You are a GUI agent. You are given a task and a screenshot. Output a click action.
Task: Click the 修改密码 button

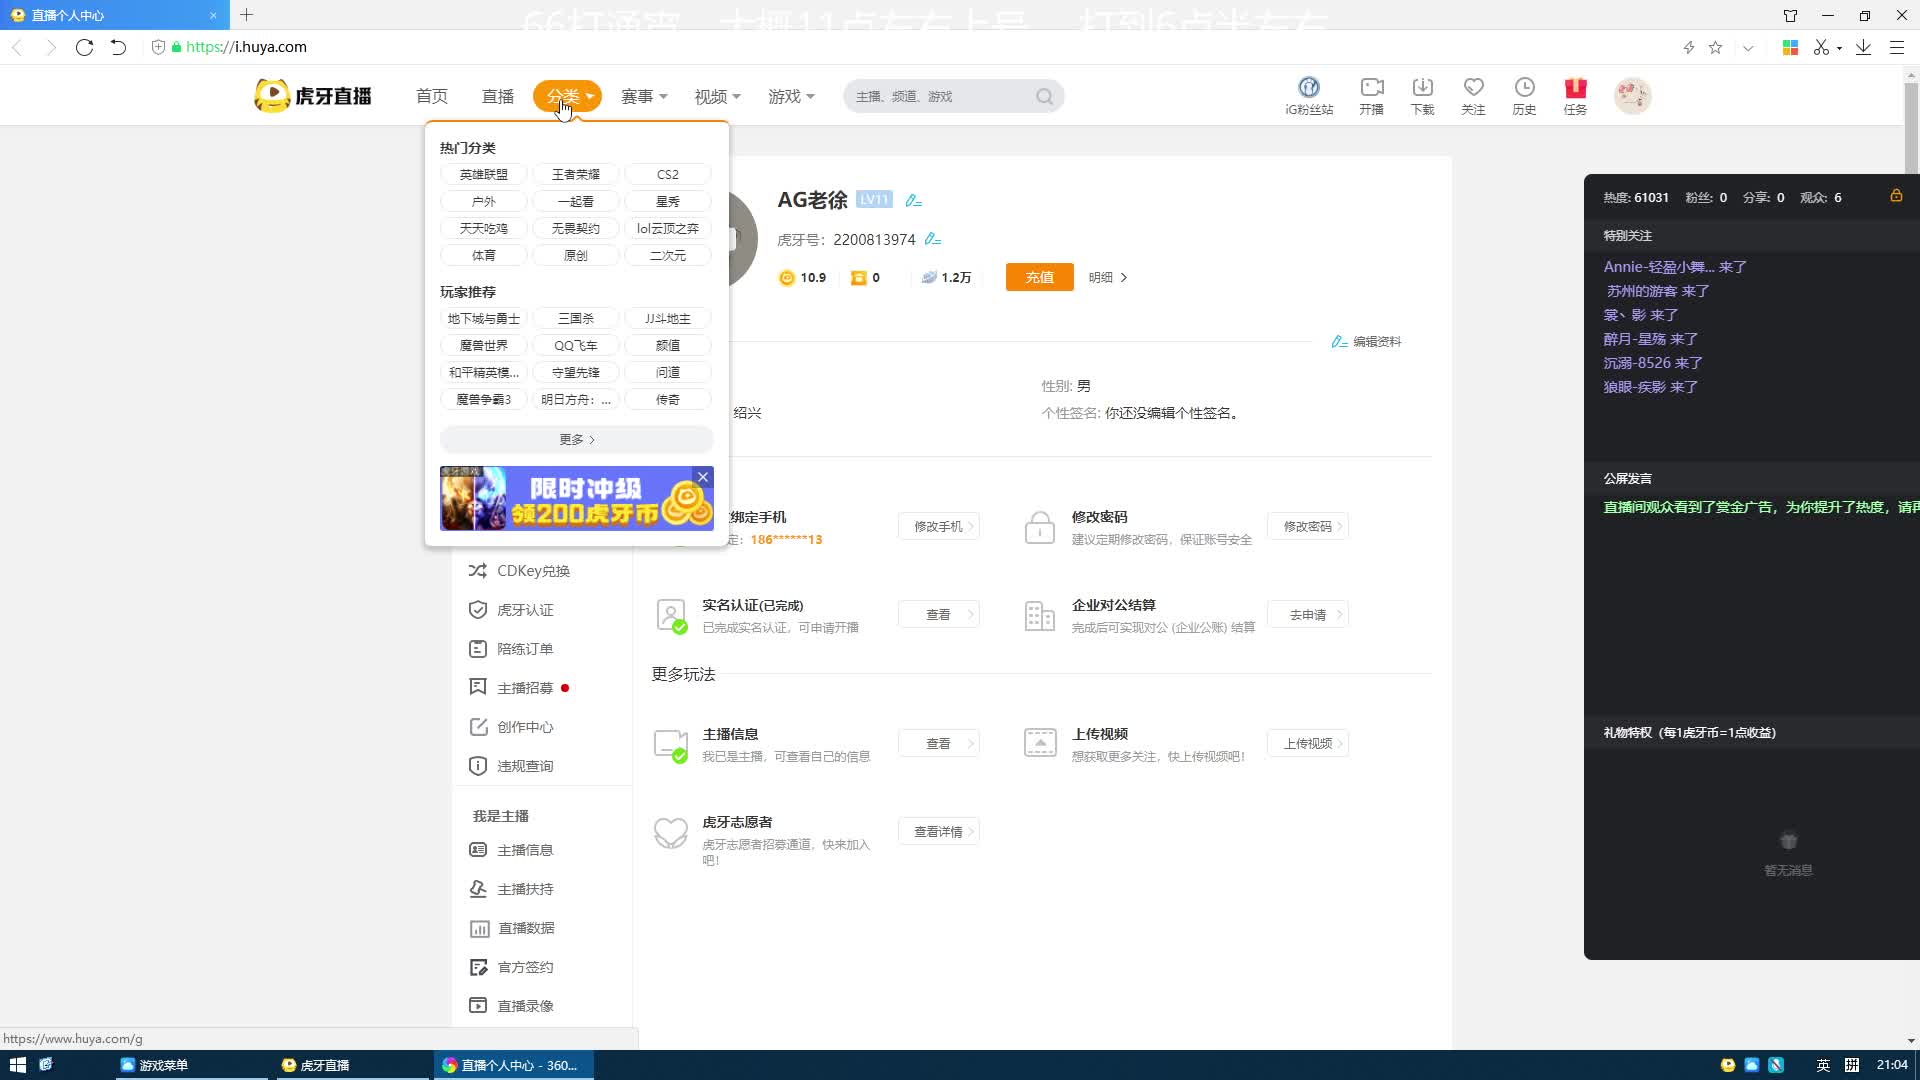pyautogui.click(x=1307, y=527)
